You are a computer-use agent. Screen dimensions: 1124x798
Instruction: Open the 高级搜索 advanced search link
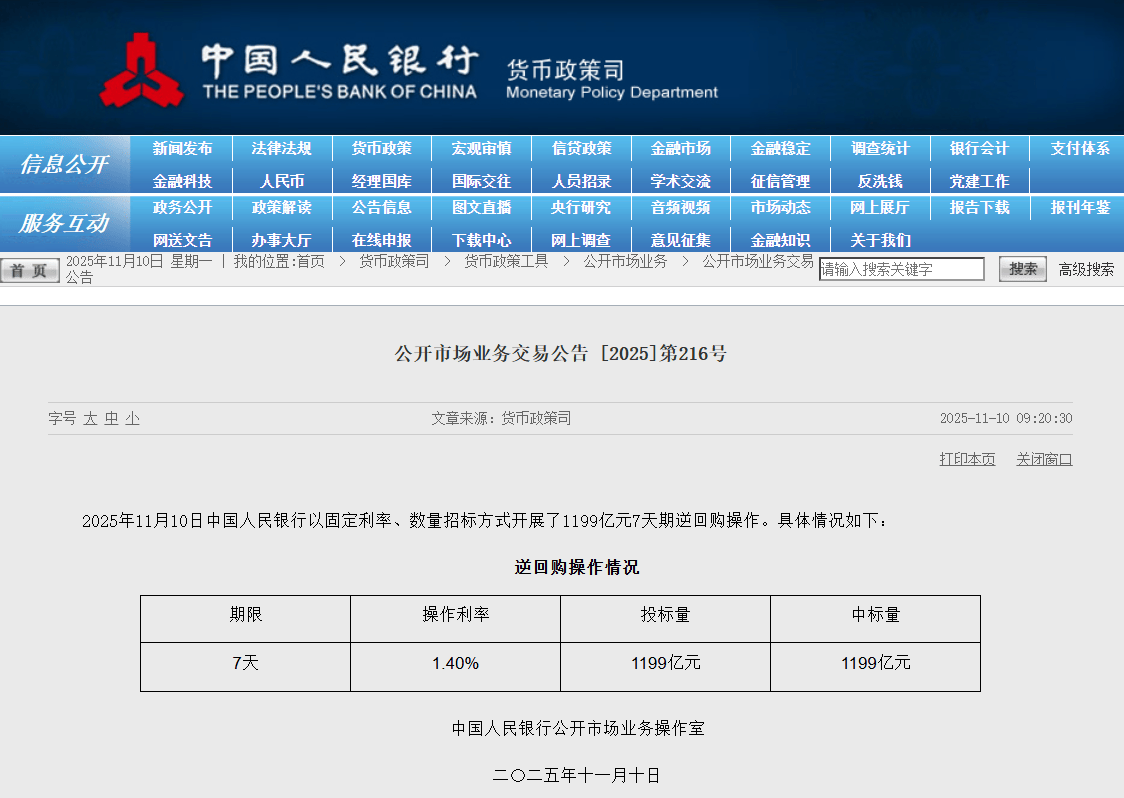(x=1086, y=269)
